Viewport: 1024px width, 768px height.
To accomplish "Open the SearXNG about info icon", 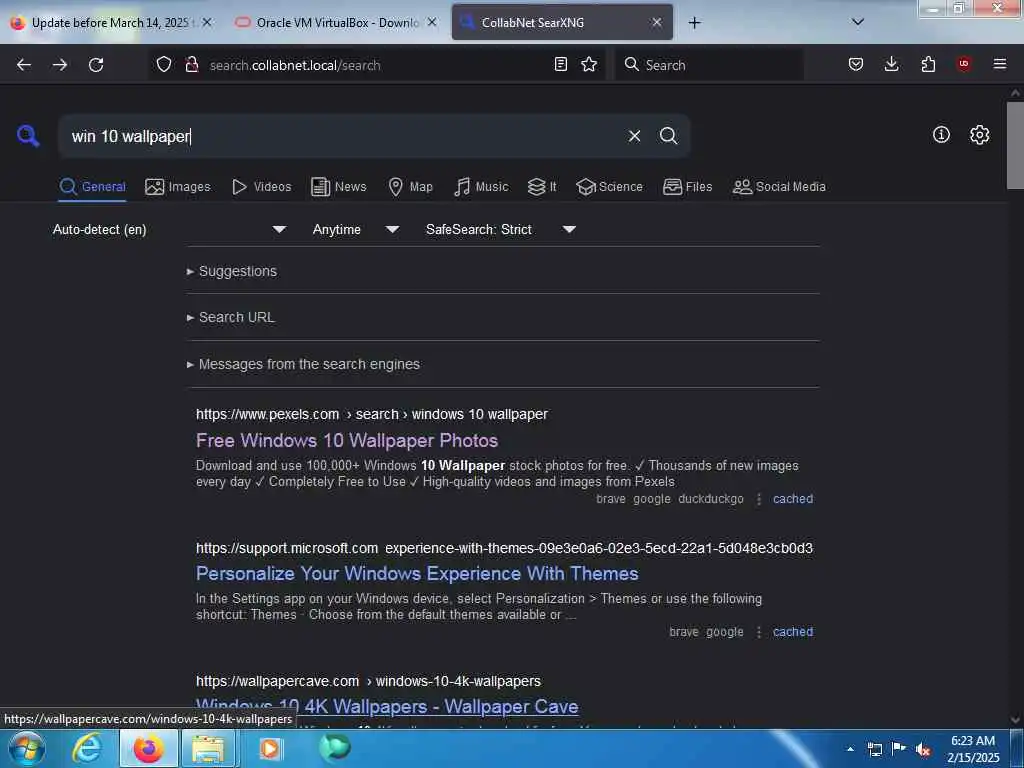I will click(x=941, y=135).
